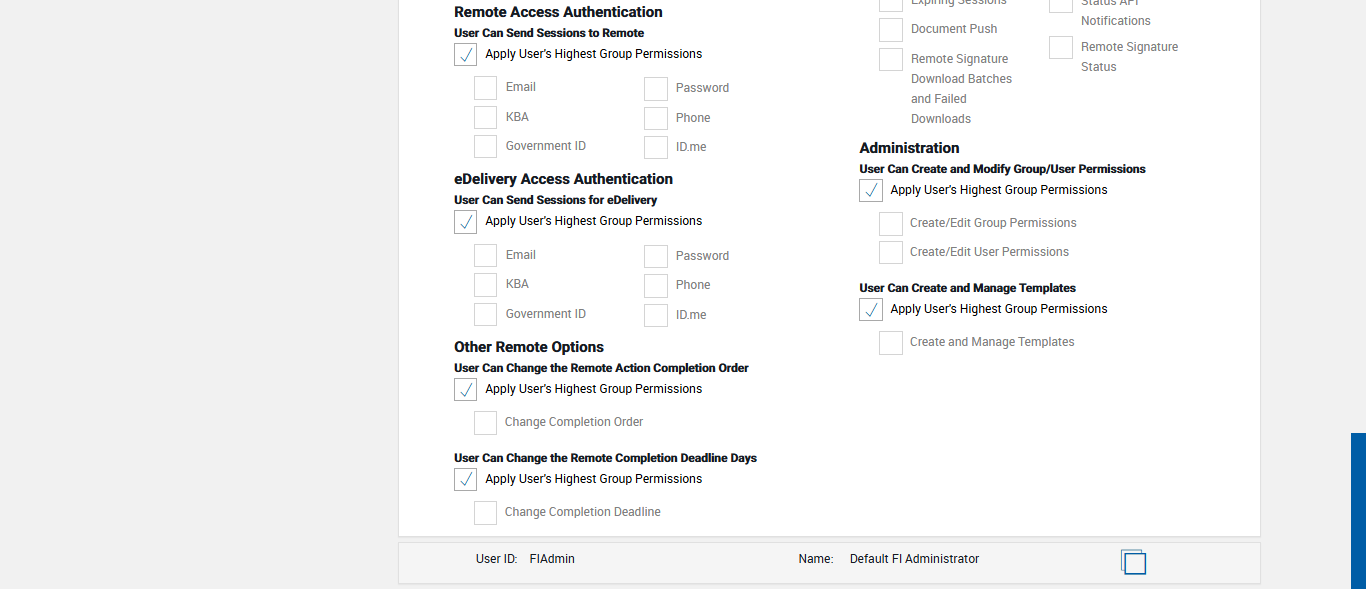Screen dimensions: 1366x589
Task: Toggle Apply Highest Group Permissions for Completion Deadline Days
Action: (x=466, y=480)
